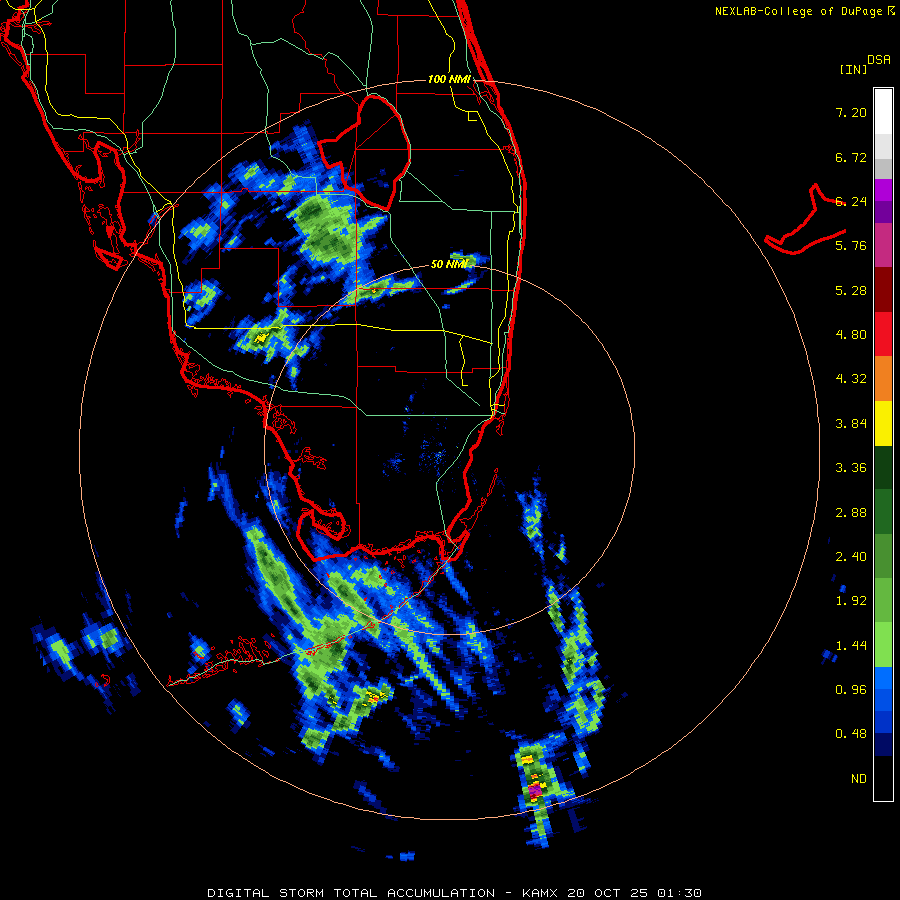Click the 1.44 legend value
900x900 pixels.
pyautogui.click(x=851, y=646)
